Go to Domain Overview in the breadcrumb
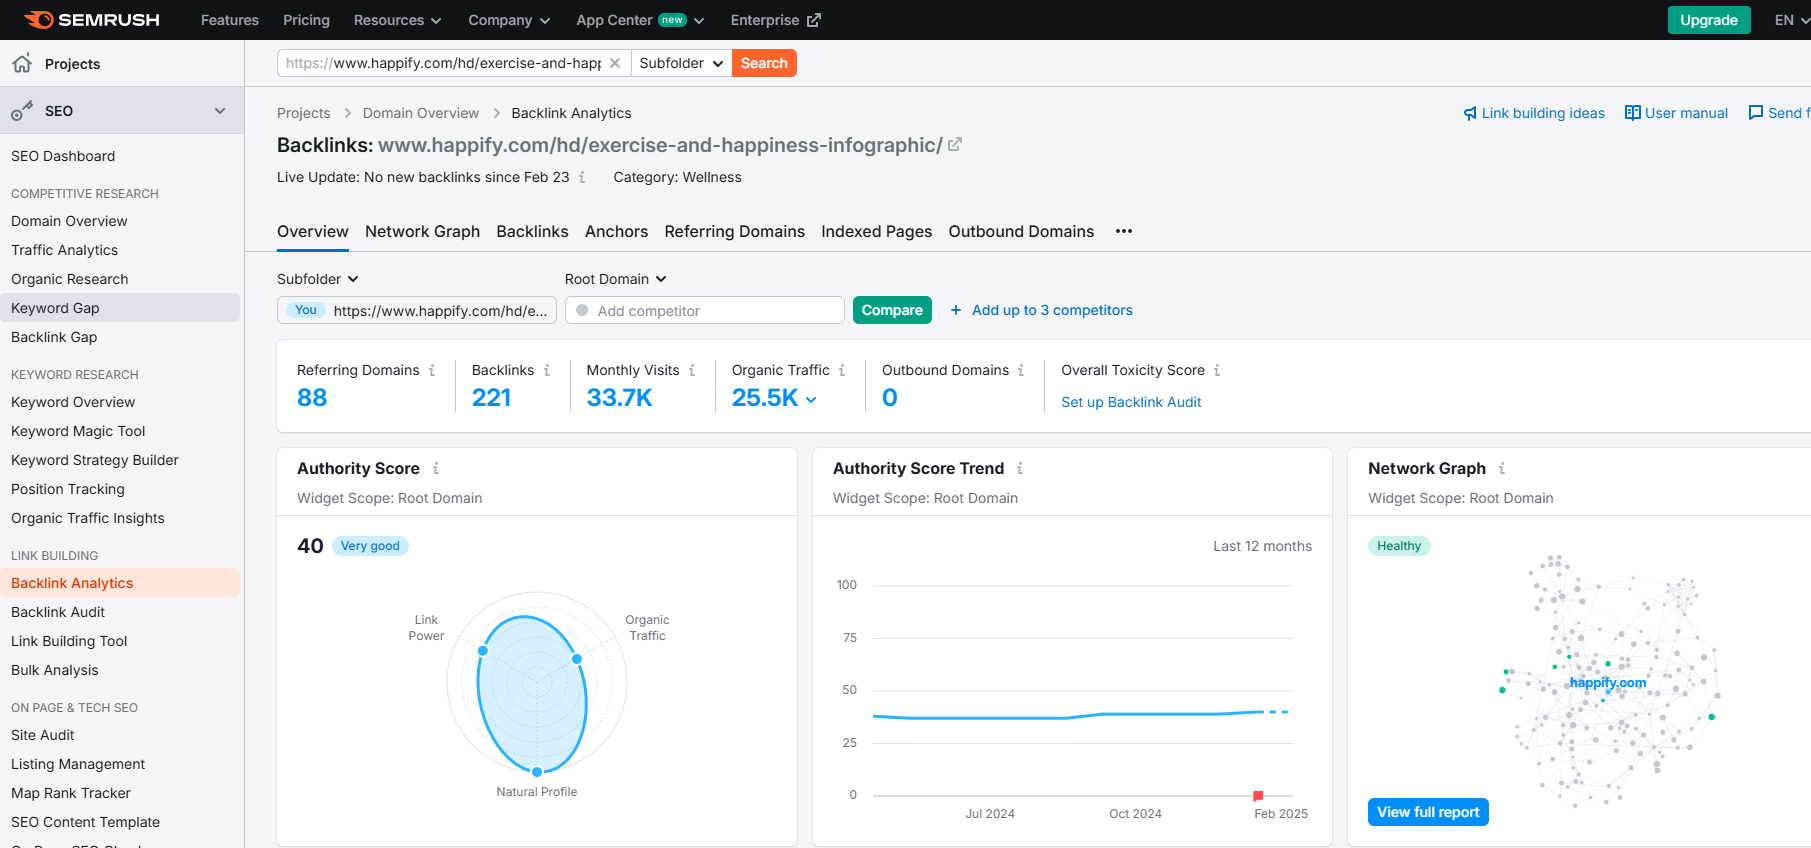The height and width of the screenshot is (848, 1811). 421,113
